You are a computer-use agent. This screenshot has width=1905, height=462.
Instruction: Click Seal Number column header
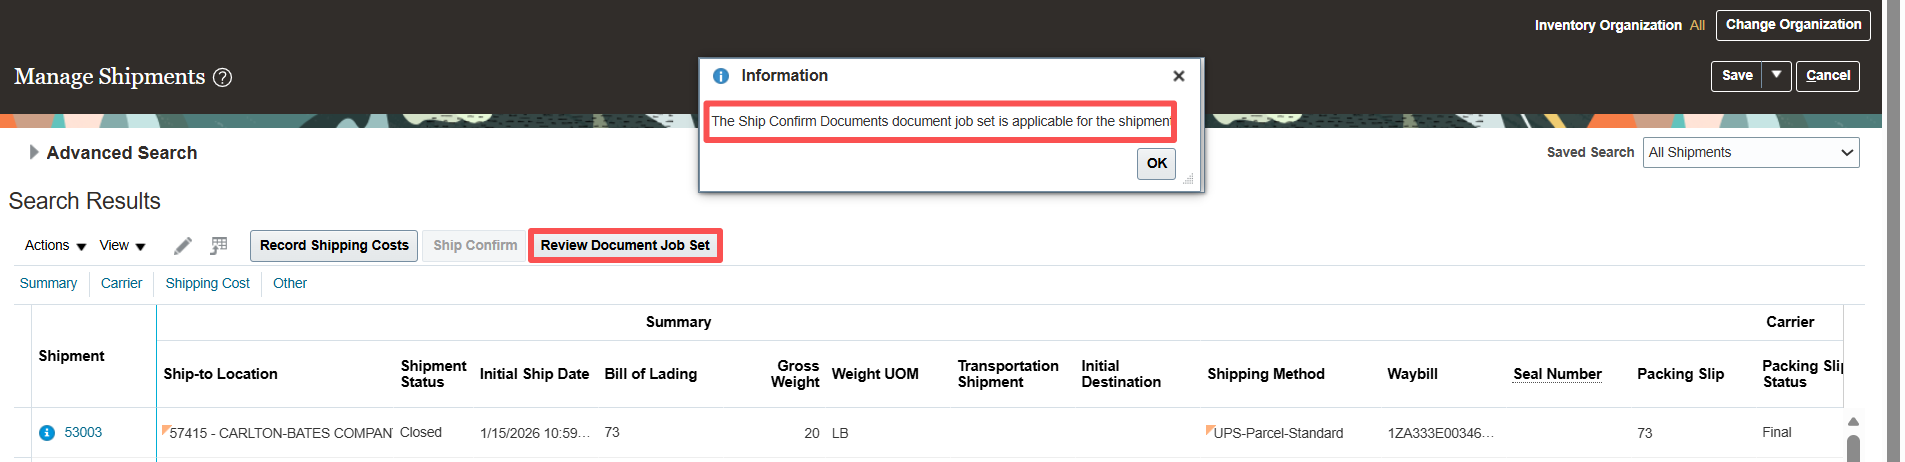pos(1557,374)
